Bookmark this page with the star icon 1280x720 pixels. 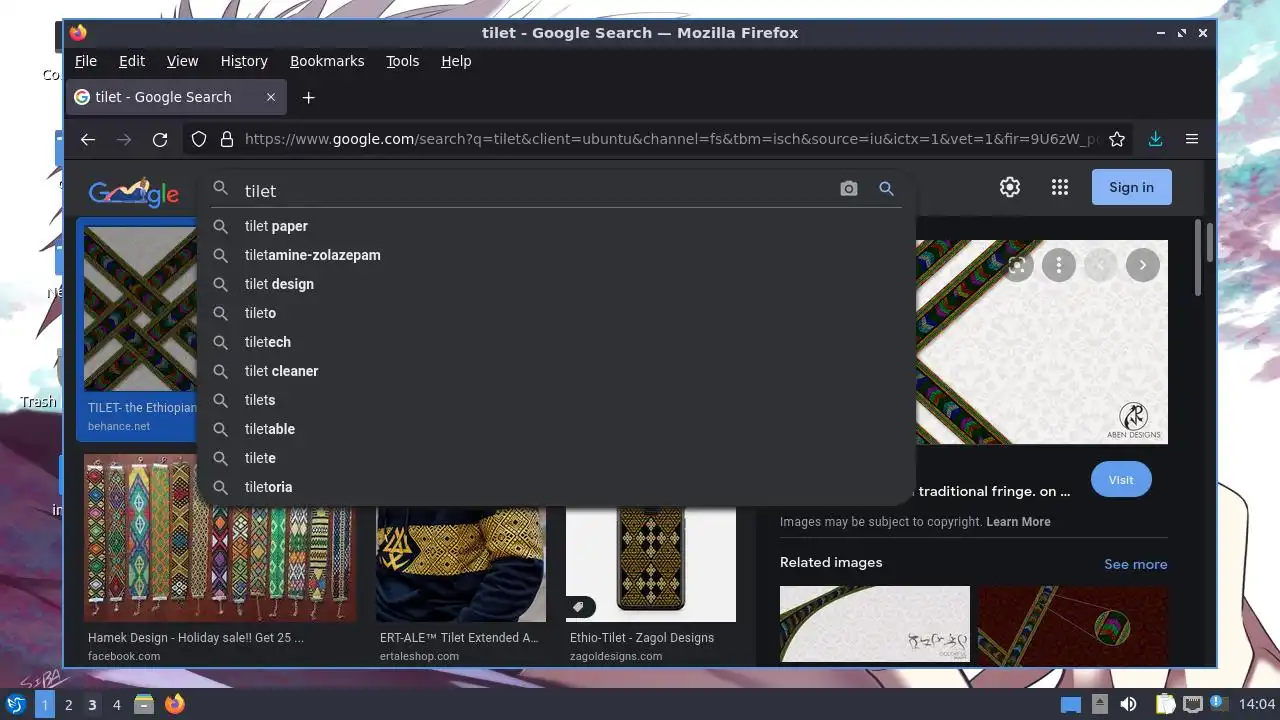click(x=1117, y=140)
